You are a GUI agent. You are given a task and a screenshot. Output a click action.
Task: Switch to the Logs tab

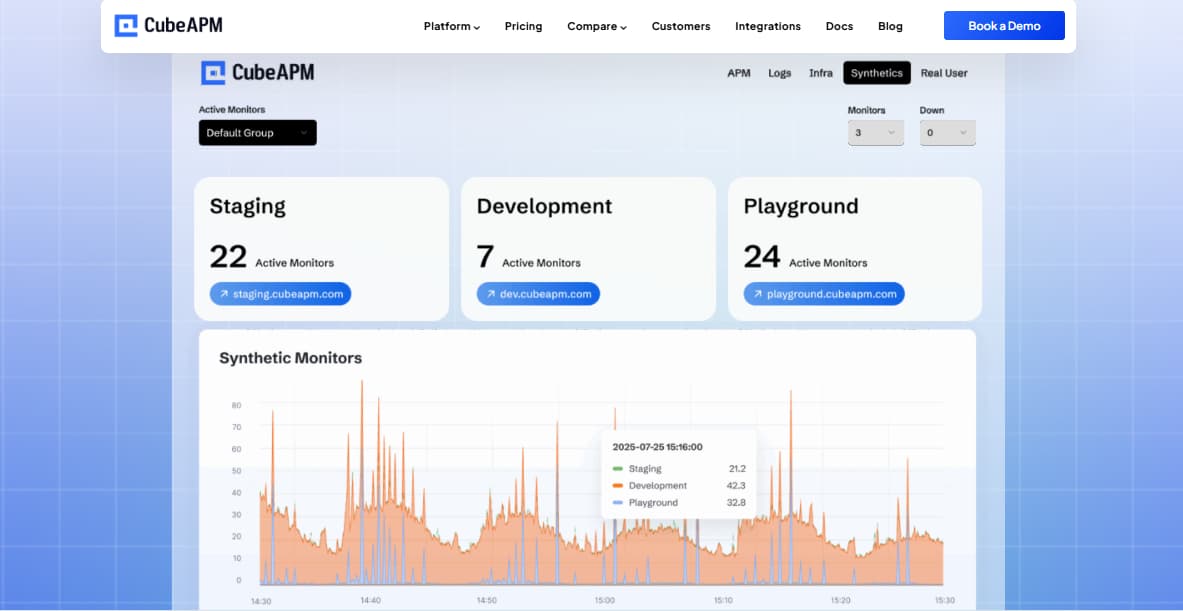(779, 72)
